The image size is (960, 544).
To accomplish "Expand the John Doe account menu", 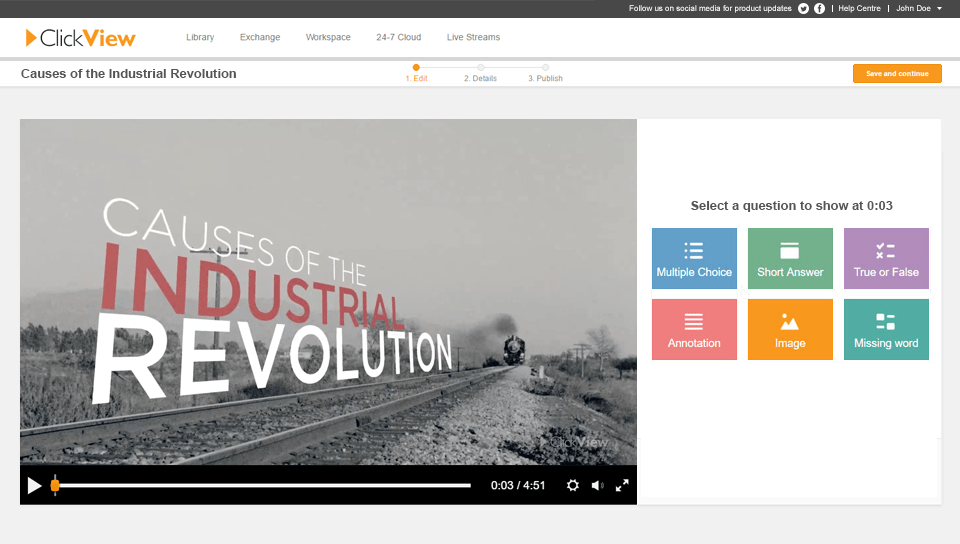I will (x=918, y=8).
